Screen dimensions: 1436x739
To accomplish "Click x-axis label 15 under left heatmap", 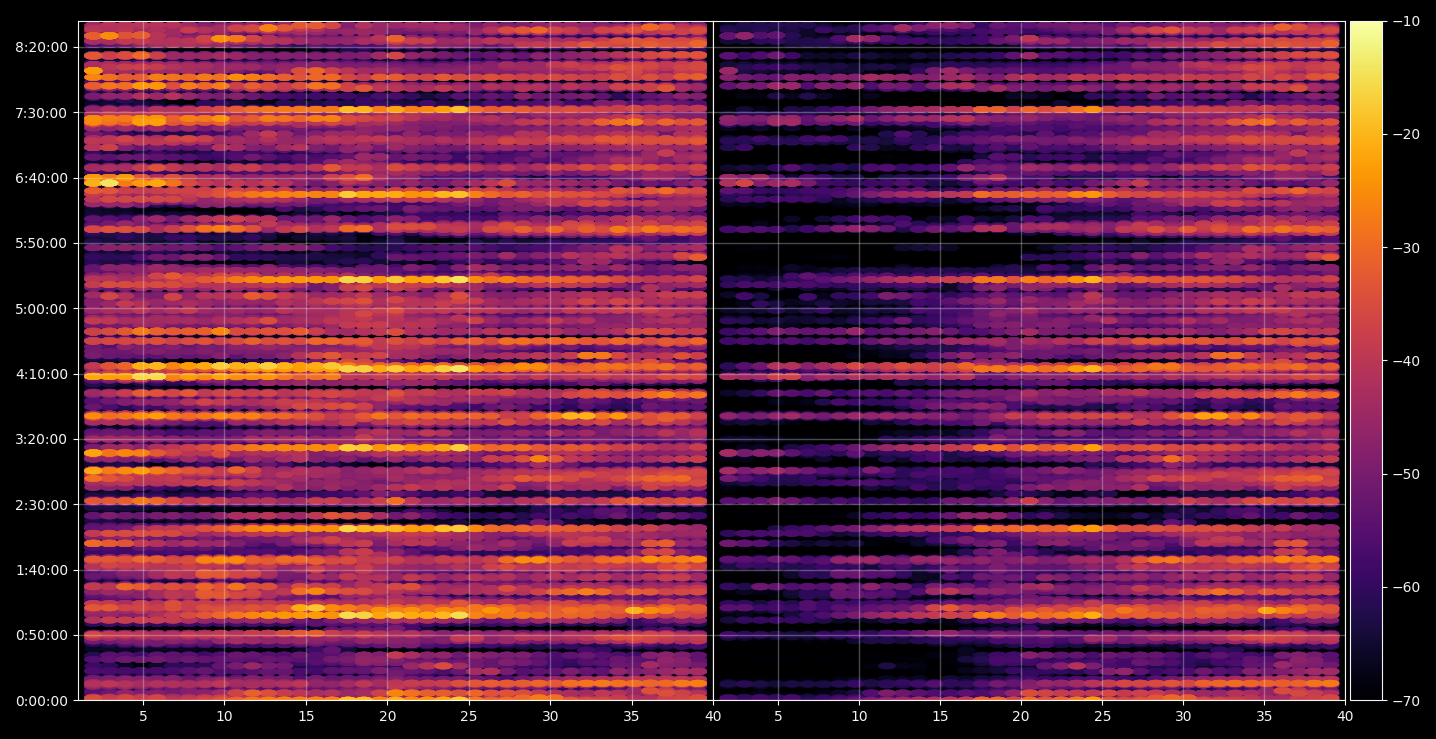I will tap(306, 716).
